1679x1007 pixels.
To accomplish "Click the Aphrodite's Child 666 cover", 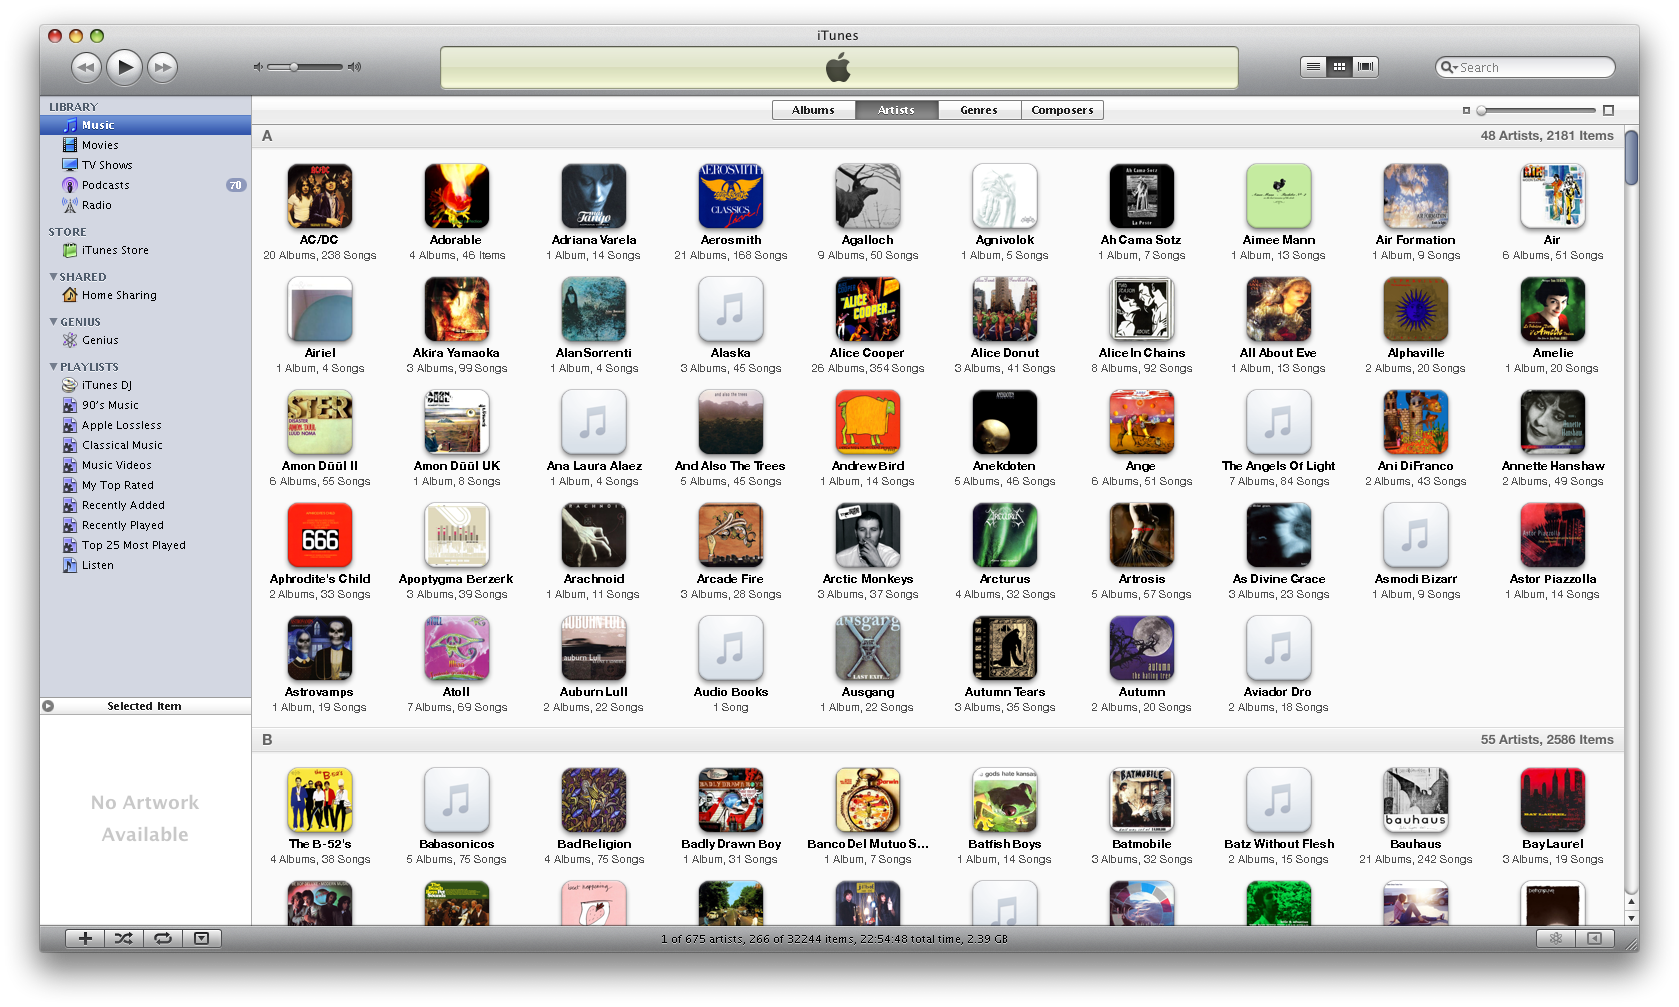I will [320, 536].
